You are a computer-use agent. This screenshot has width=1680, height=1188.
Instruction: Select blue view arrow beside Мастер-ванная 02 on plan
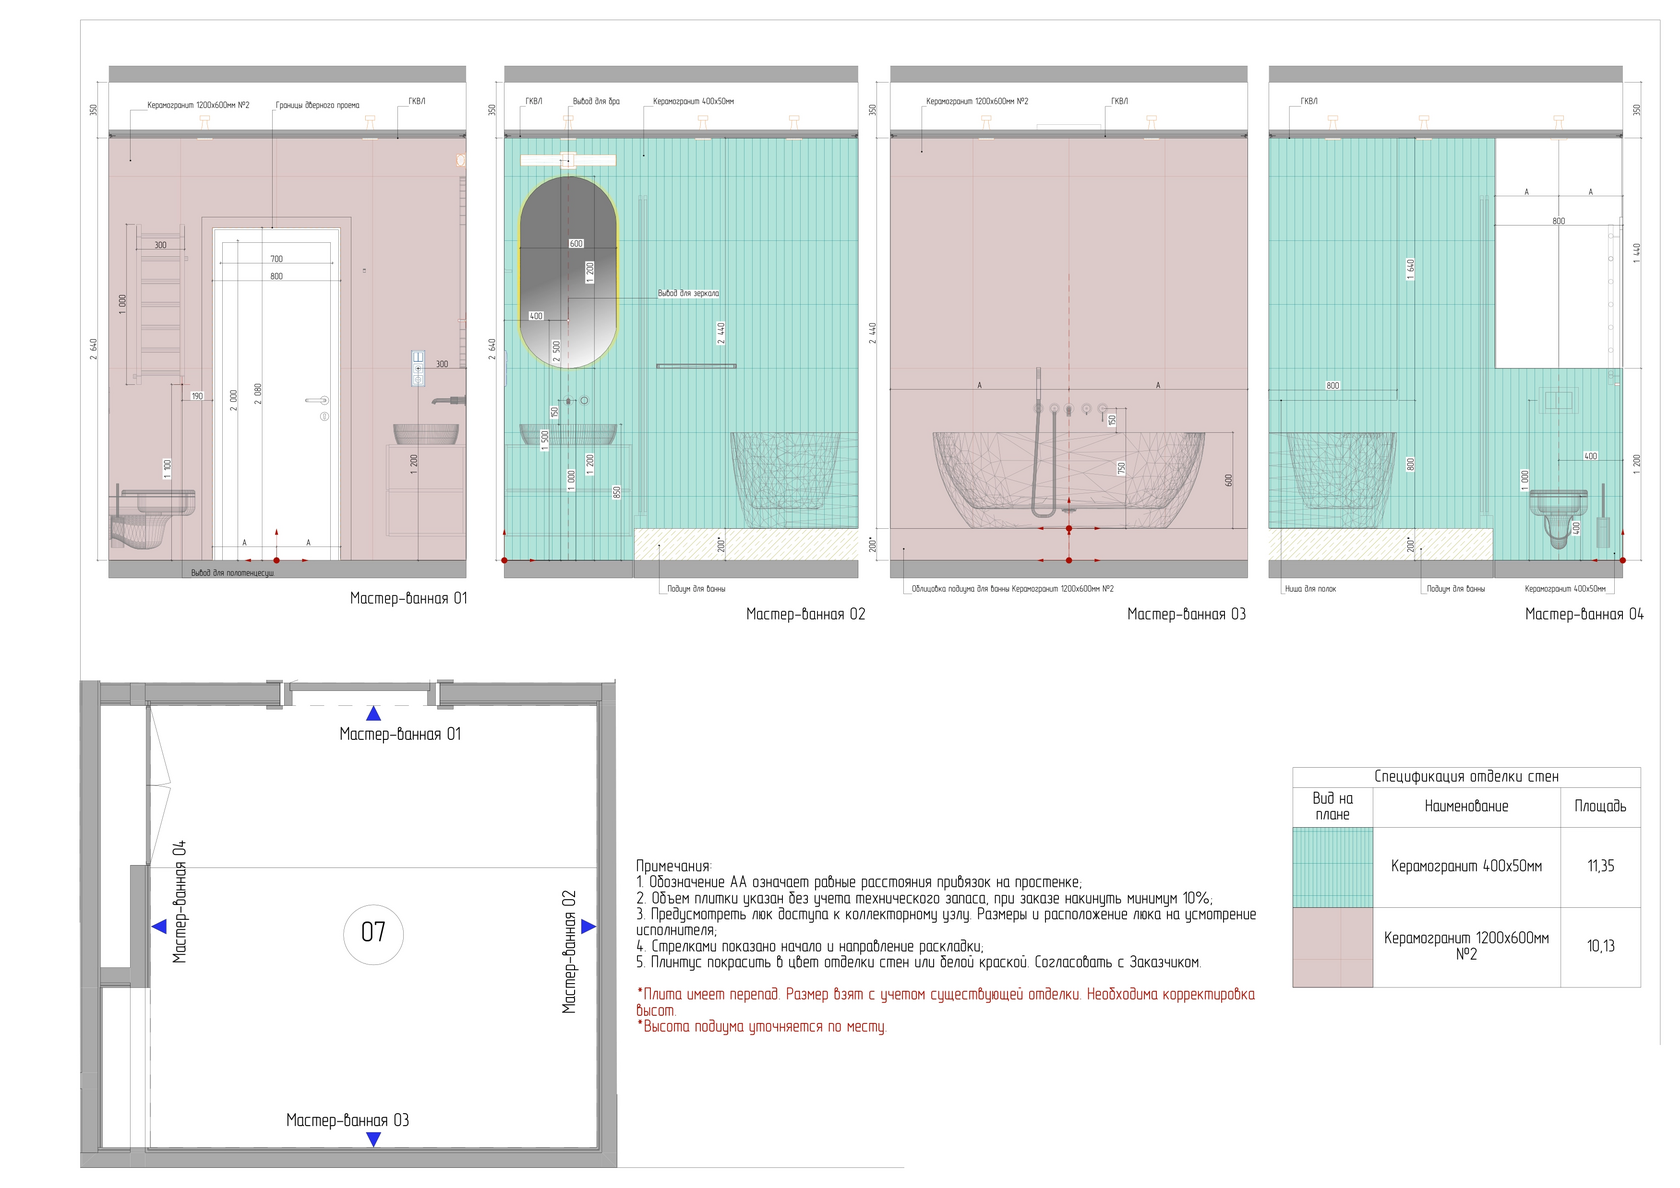click(x=588, y=927)
